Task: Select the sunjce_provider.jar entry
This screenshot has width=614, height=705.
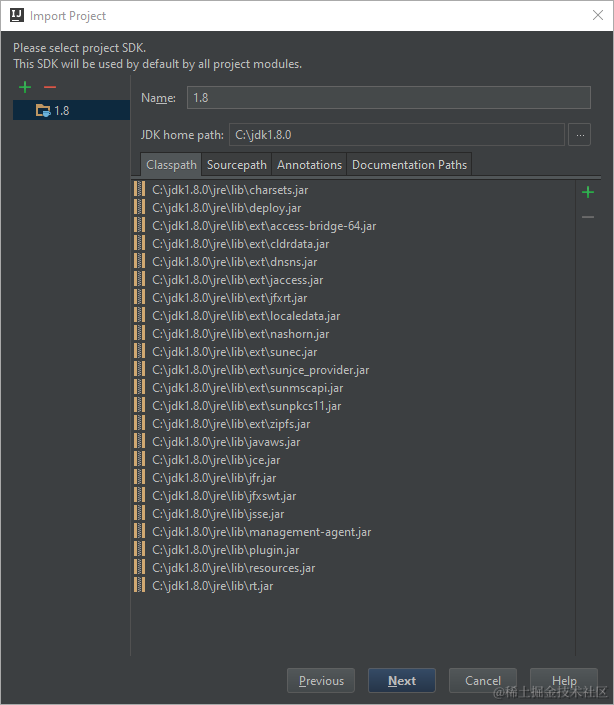Action: pyautogui.click(x=353, y=370)
